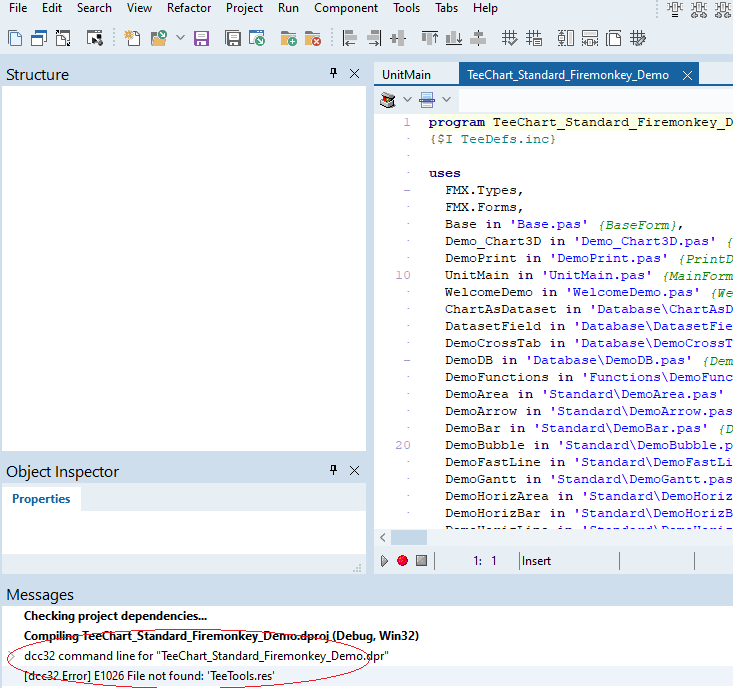This screenshot has width=733, height=688.
Task: Toggle Form/Unit view toolbar icon
Action: click(63, 38)
